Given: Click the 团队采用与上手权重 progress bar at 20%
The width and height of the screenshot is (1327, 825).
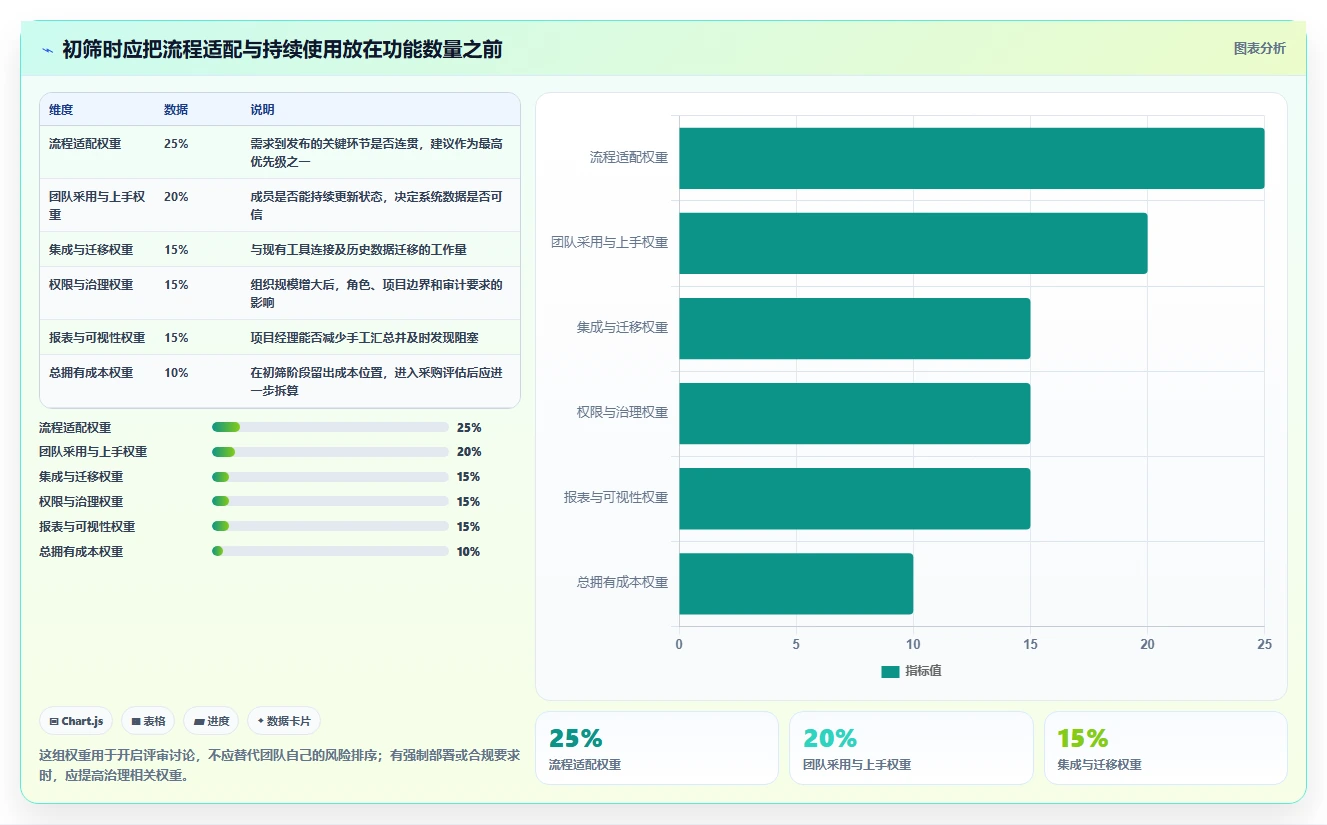Looking at the screenshot, I should click(x=330, y=452).
